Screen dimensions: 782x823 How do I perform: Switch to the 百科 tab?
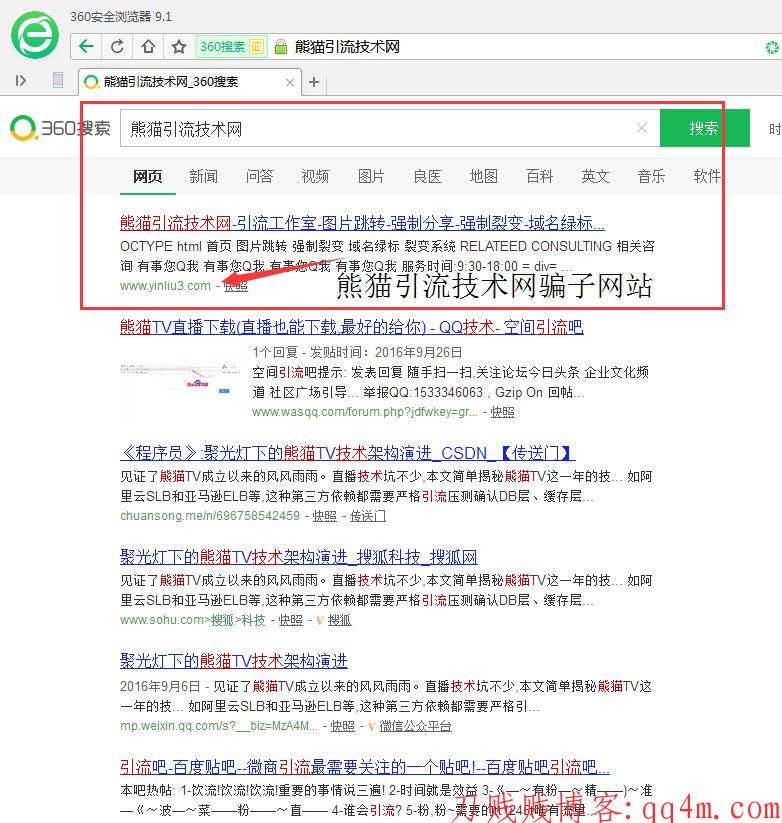click(x=540, y=176)
